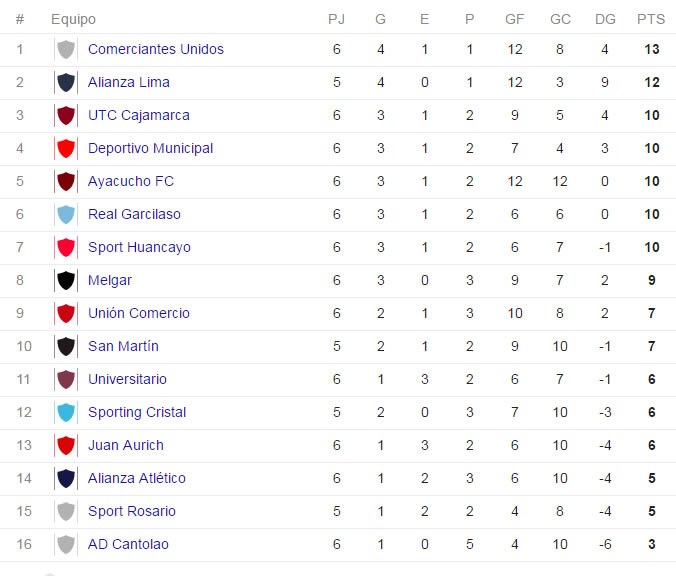
Task: Click the Alianza Lima shield icon
Action: (x=66, y=82)
